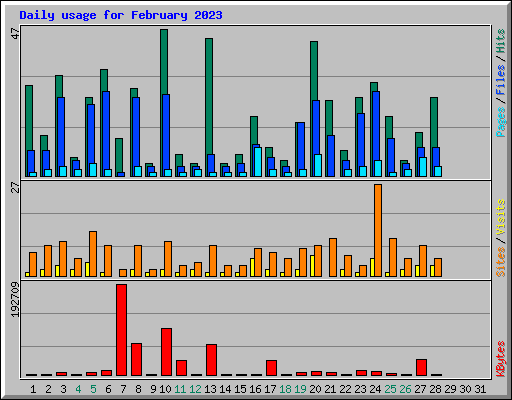This screenshot has height=400, width=512.
Task: Select the blue Files bar for day 19
Action: tap(301, 146)
